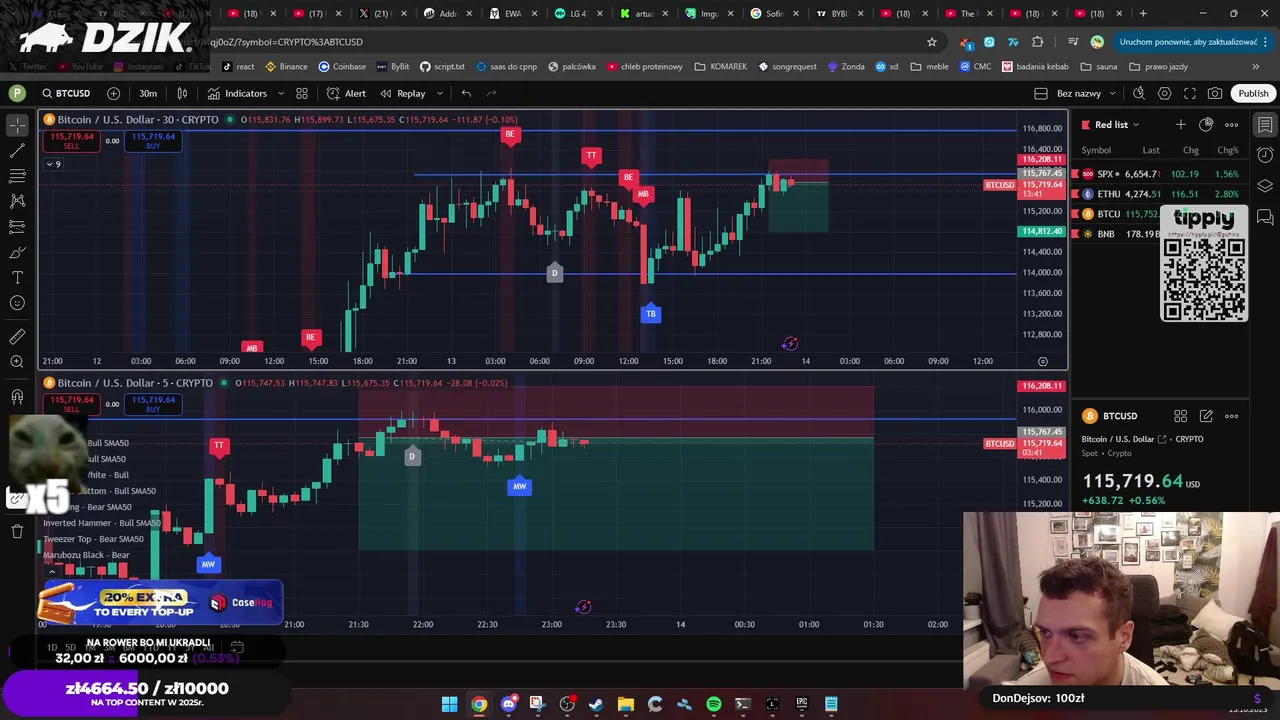Open the forecasting and measurement tools

(17, 227)
